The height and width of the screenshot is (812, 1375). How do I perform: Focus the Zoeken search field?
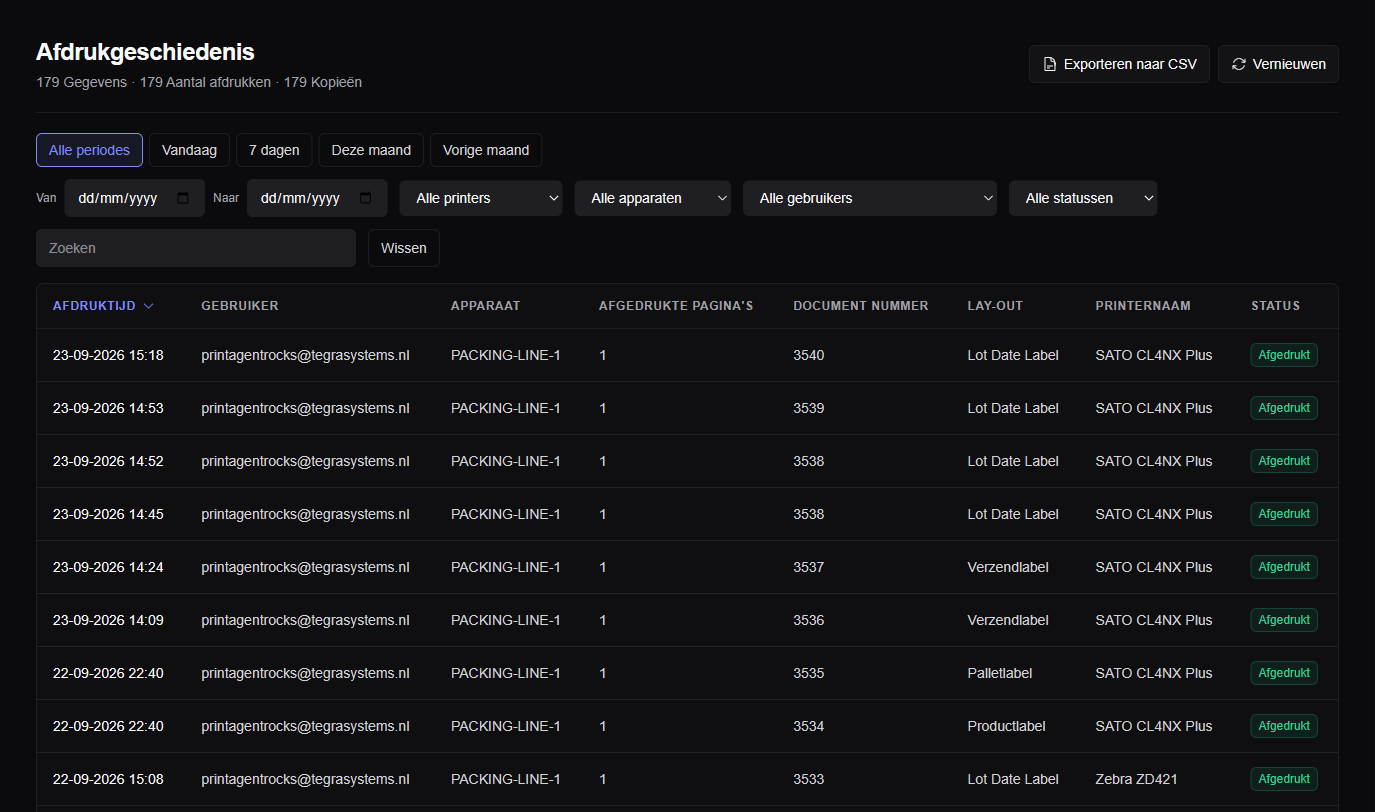point(196,248)
